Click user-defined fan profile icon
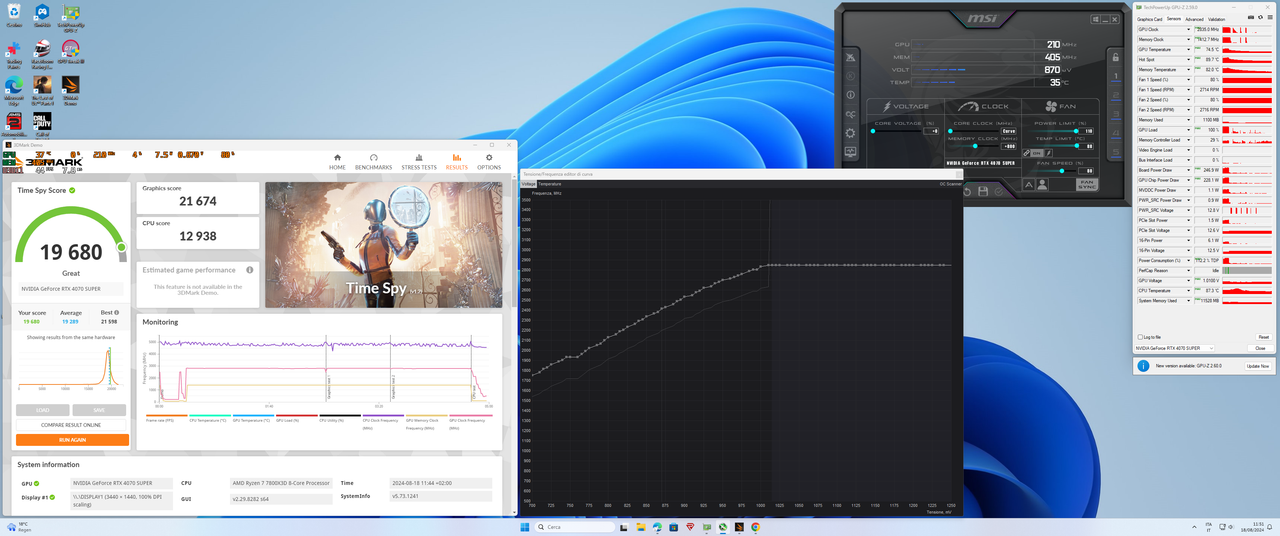1280x536 pixels. point(1042,185)
